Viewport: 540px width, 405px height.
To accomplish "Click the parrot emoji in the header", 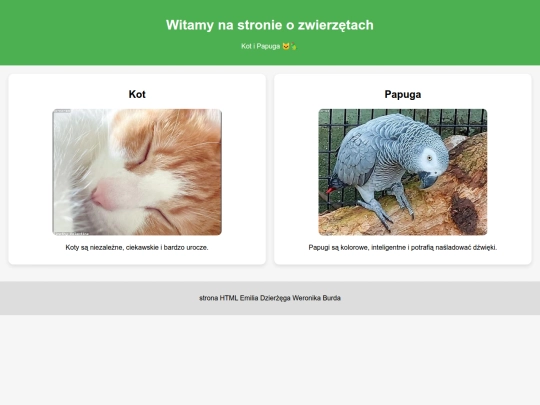I will pos(293,46).
